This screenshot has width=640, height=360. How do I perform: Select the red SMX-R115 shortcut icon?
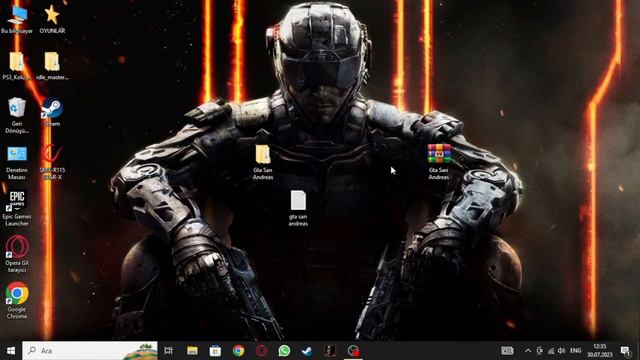coord(52,162)
